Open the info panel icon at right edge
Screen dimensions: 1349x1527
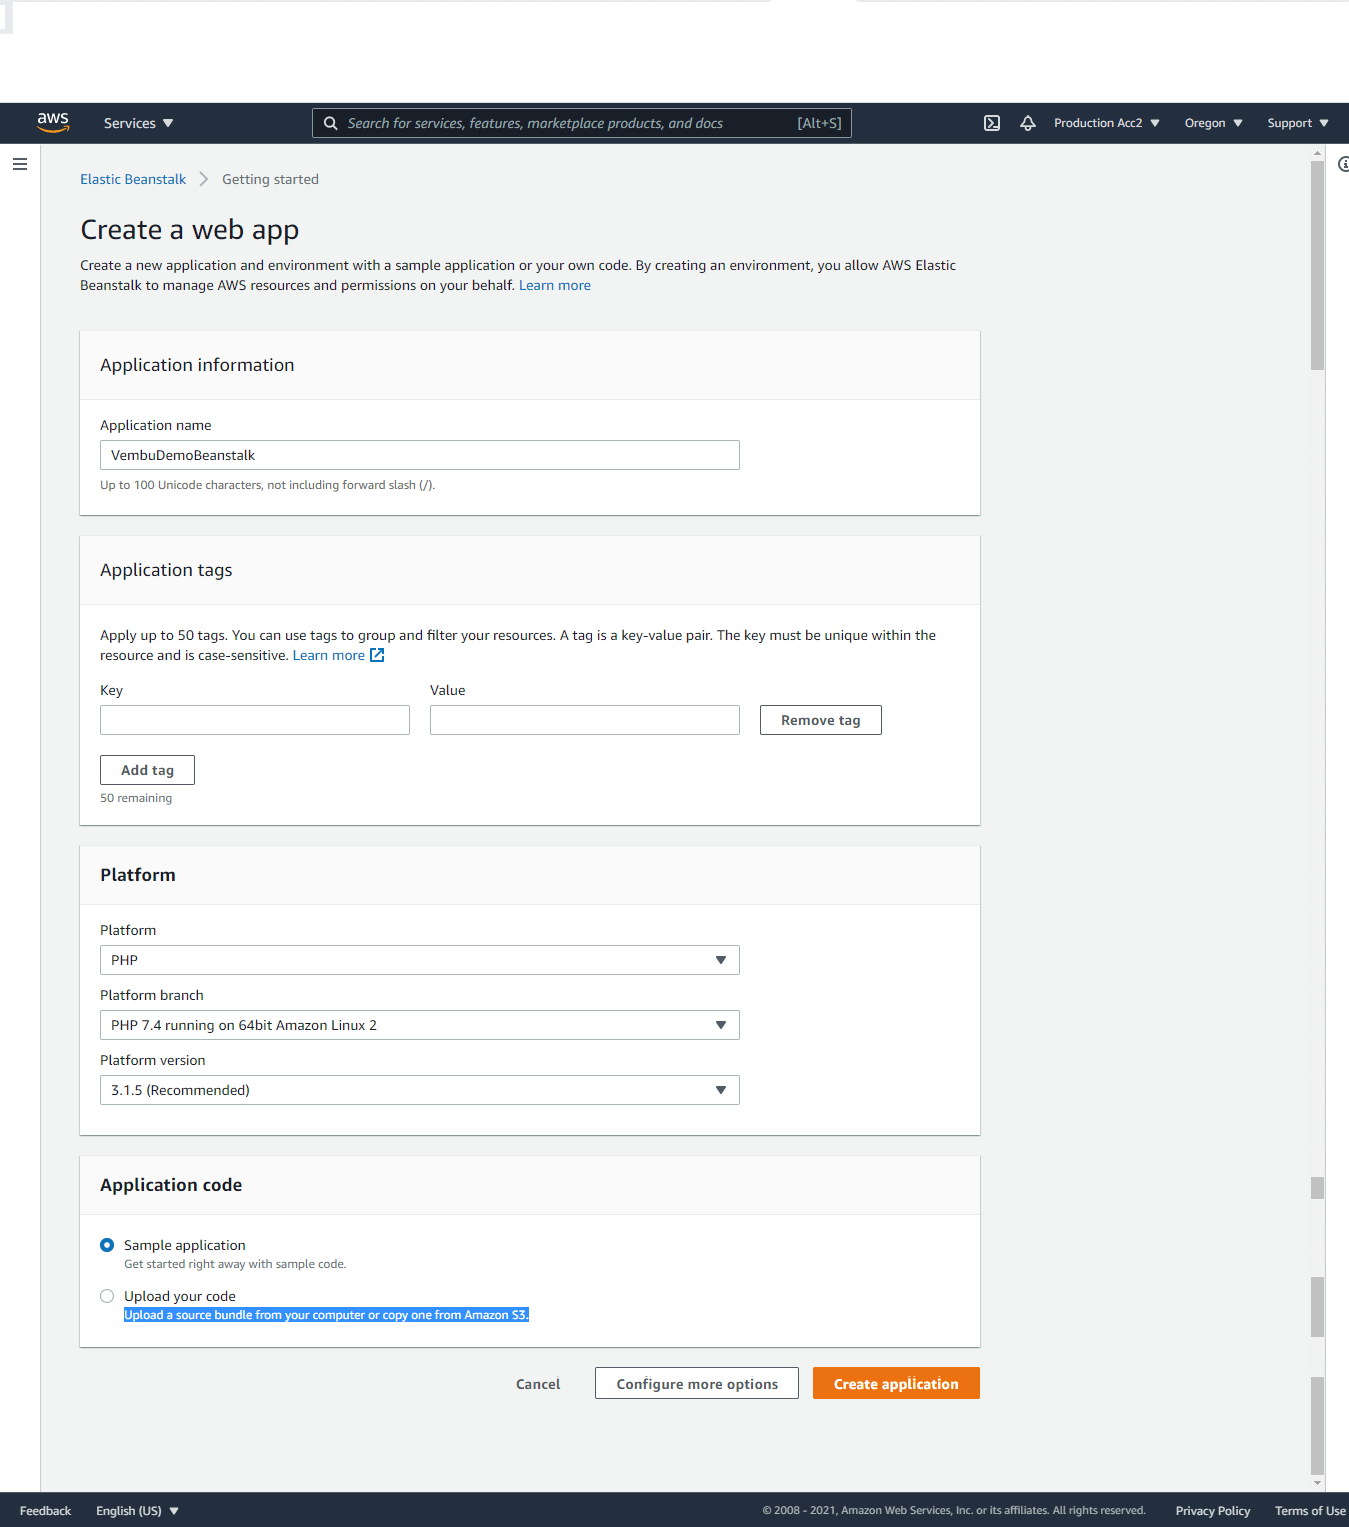[x=1343, y=164]
